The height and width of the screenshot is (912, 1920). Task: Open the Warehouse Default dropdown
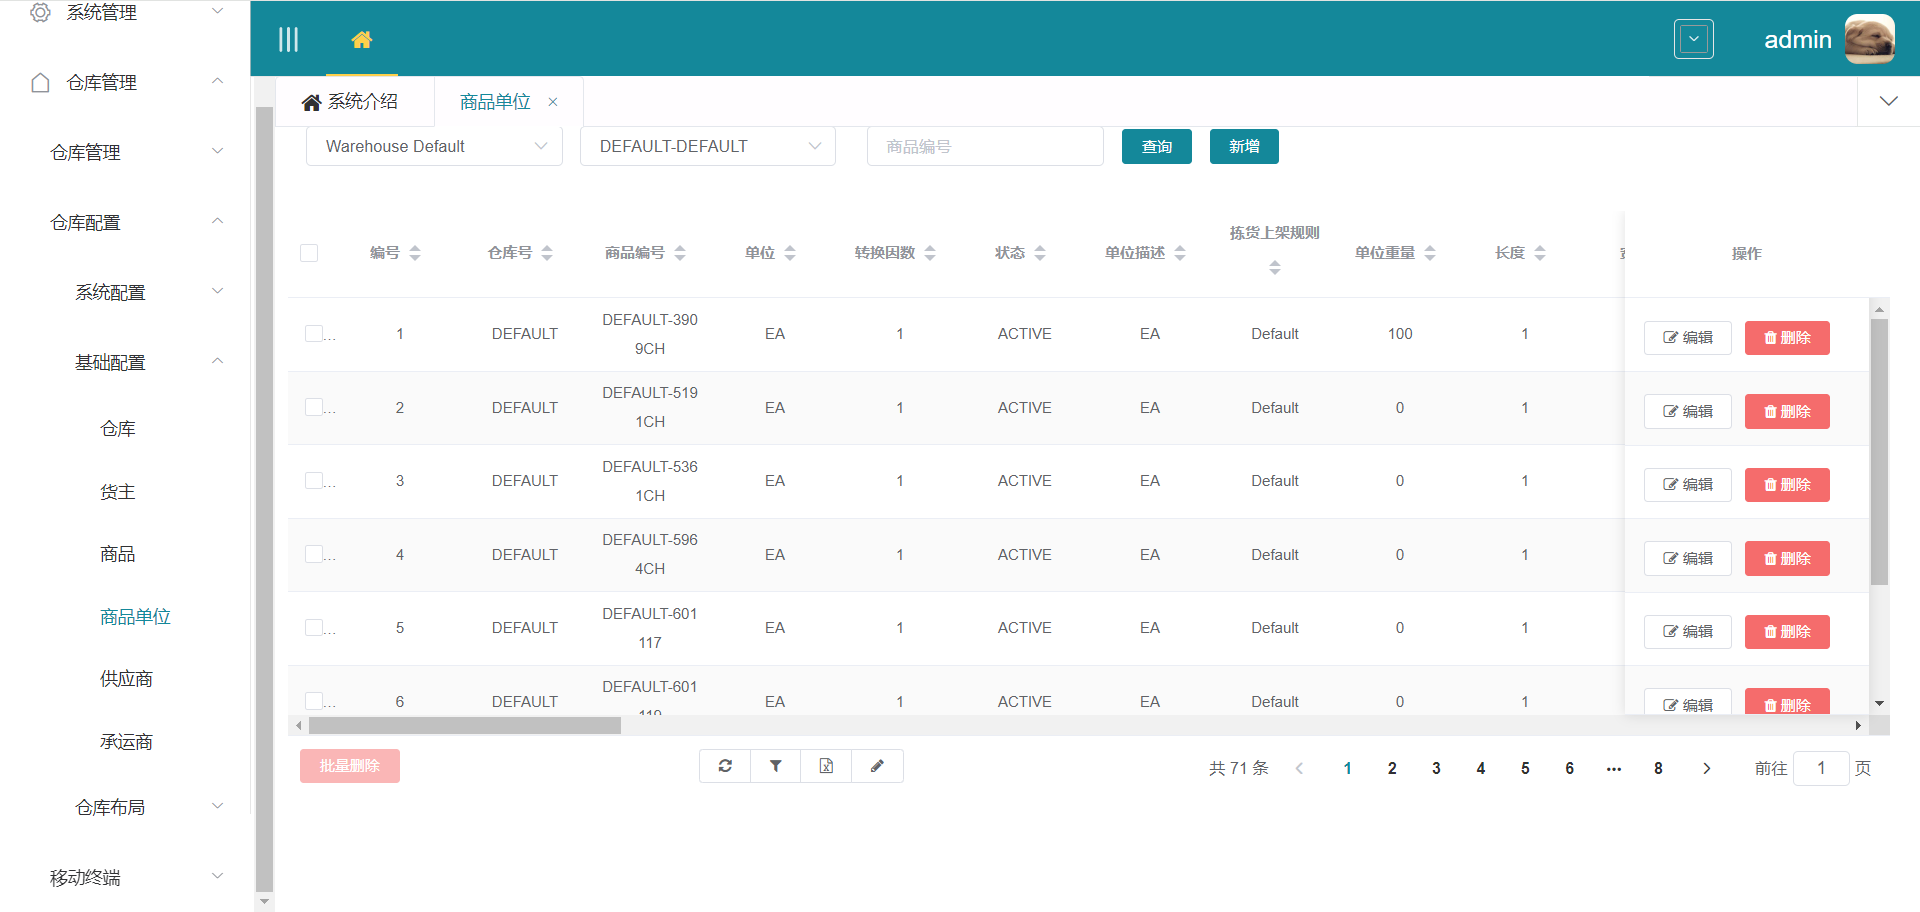434,147
